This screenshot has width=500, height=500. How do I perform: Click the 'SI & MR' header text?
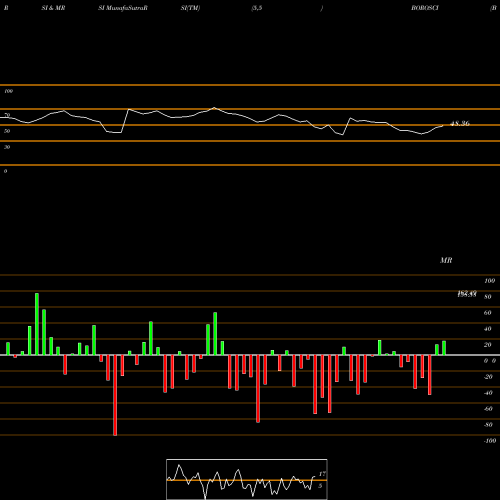click(x=53, y=8)
